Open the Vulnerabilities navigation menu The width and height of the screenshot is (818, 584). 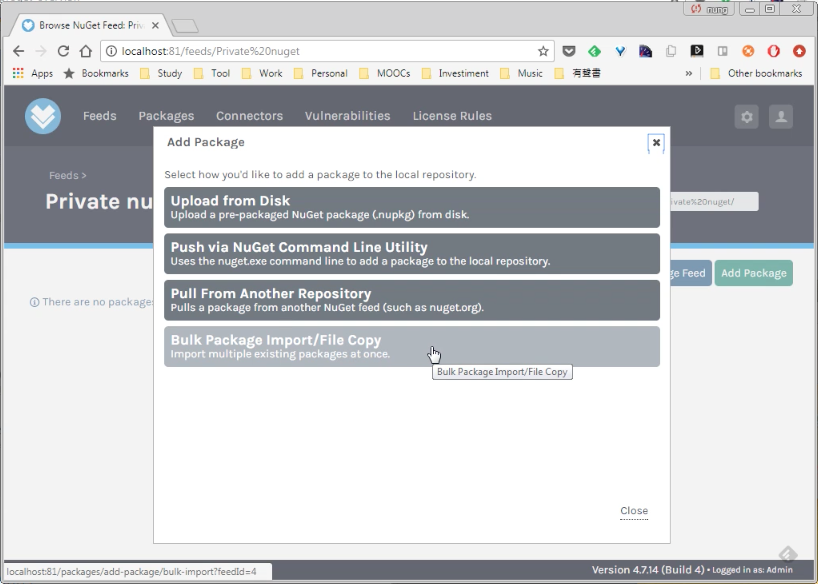tap(347, 116)
